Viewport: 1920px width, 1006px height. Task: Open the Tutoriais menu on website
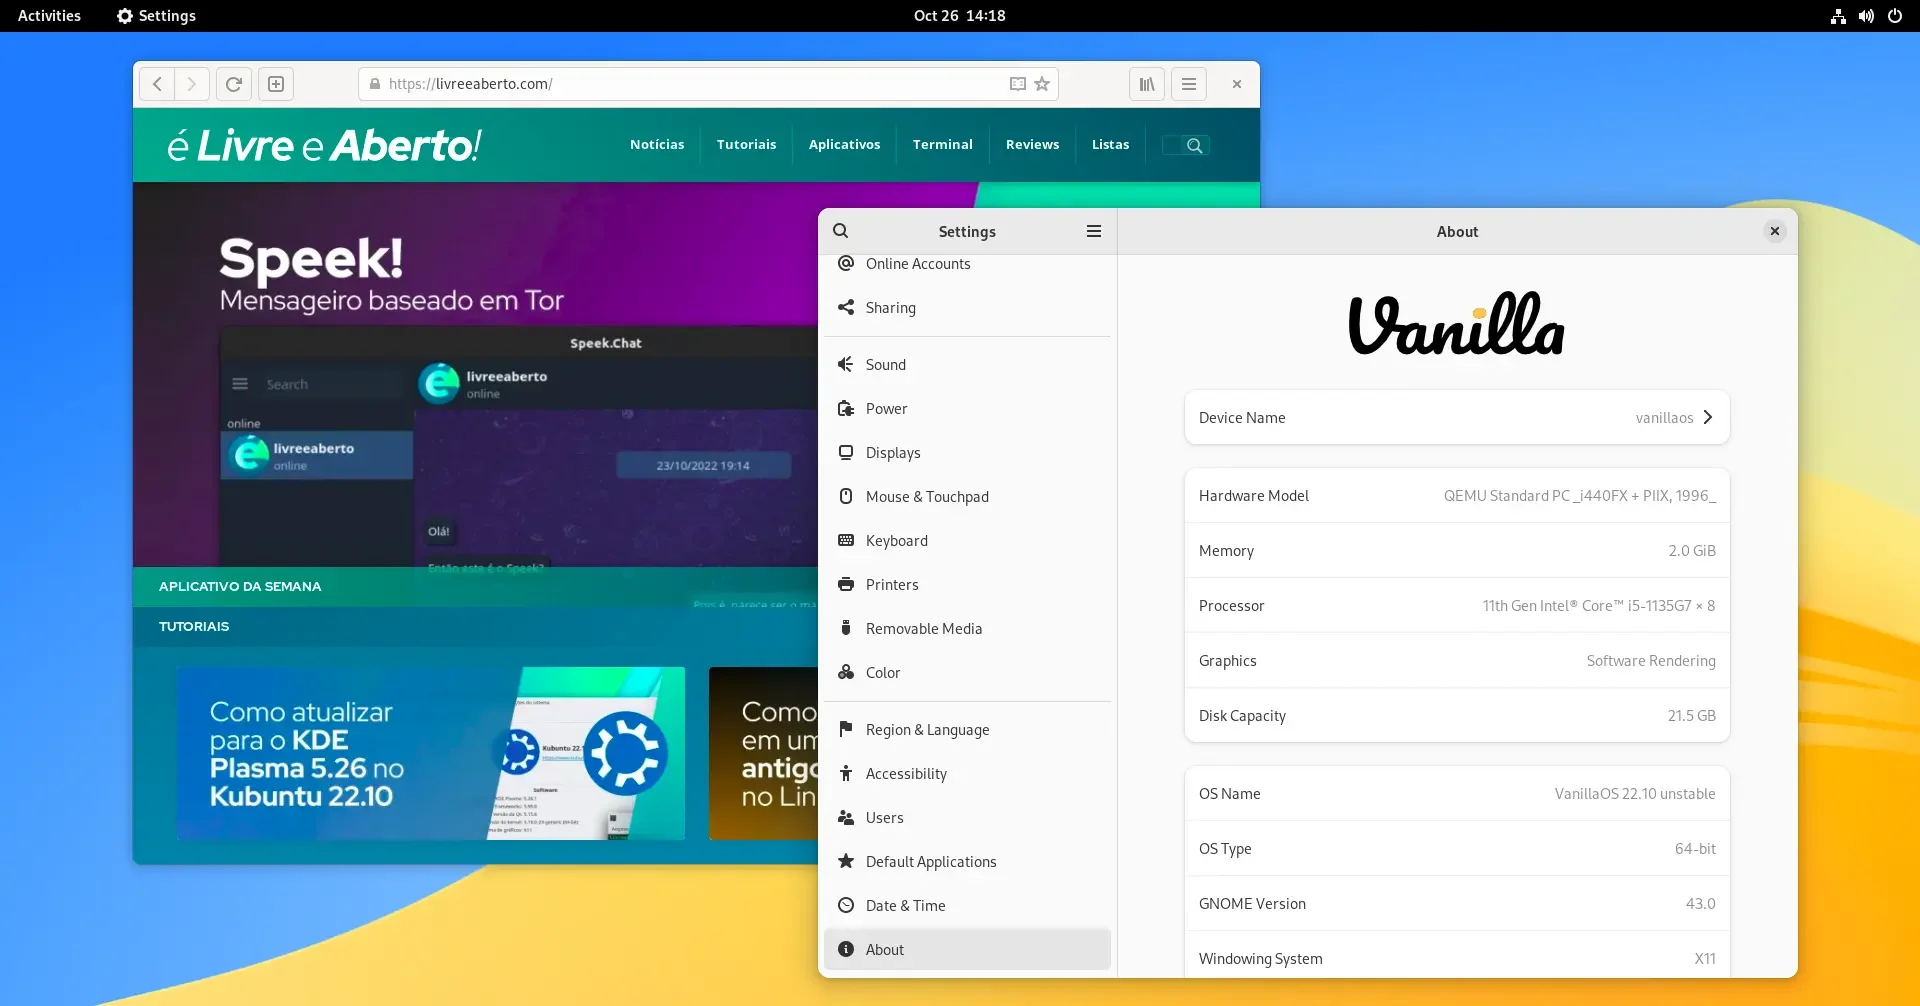[746, 144]
